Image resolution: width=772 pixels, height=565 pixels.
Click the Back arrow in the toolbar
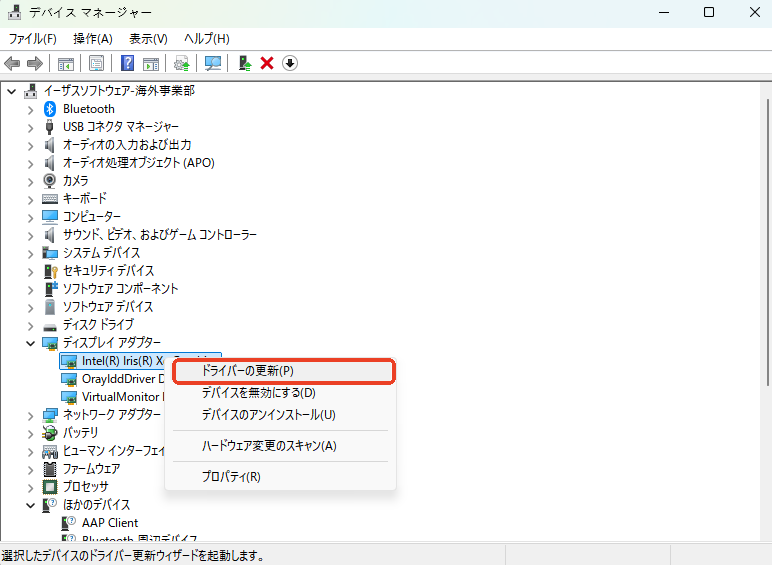click(13, 63)
